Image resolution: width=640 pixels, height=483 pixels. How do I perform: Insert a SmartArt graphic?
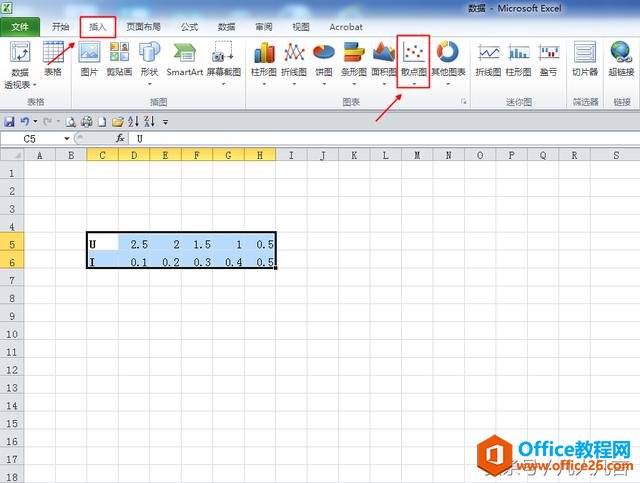pyautogui.click(x=184, y=59)
